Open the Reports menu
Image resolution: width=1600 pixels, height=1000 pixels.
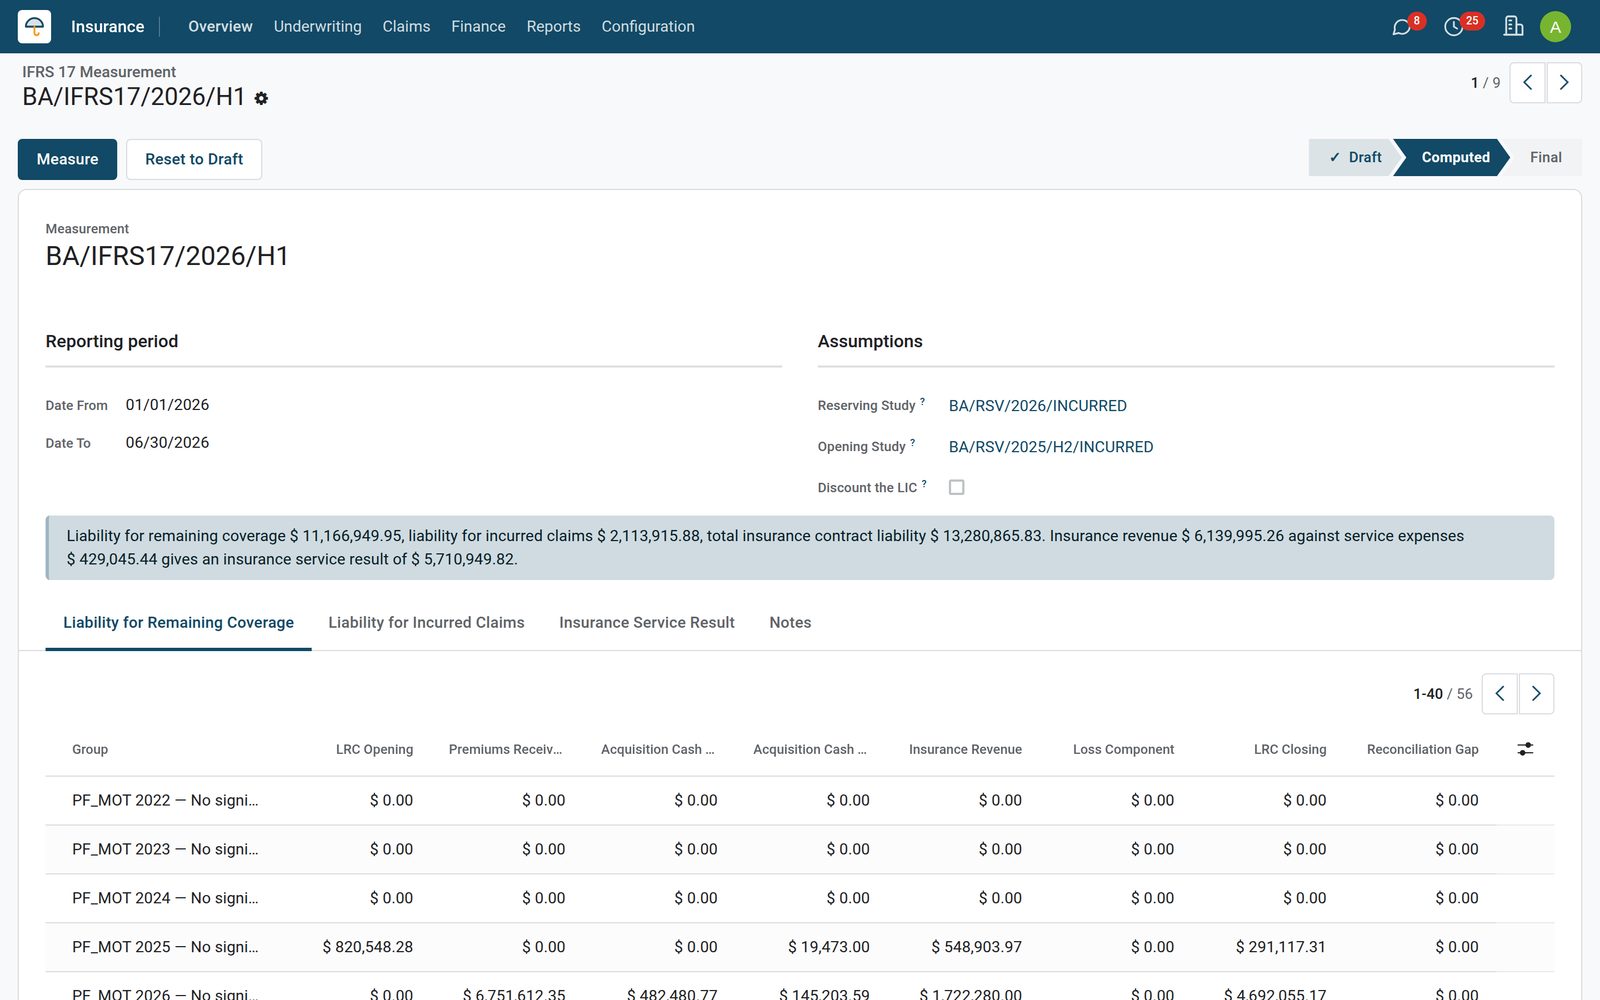(553, 26)
